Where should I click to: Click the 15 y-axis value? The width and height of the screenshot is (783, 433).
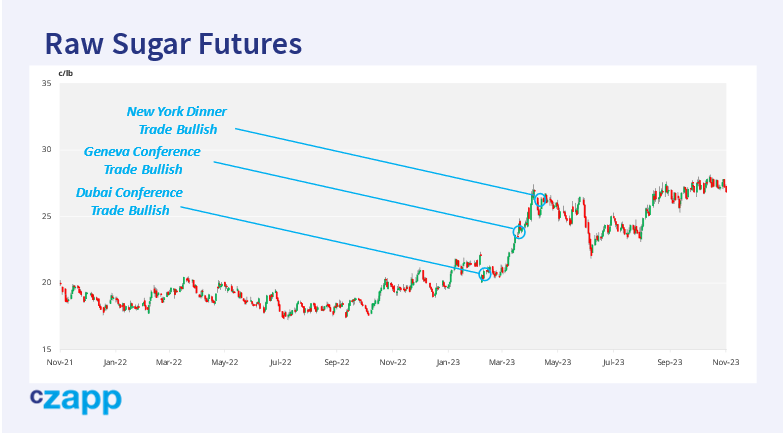pos(46,348)
